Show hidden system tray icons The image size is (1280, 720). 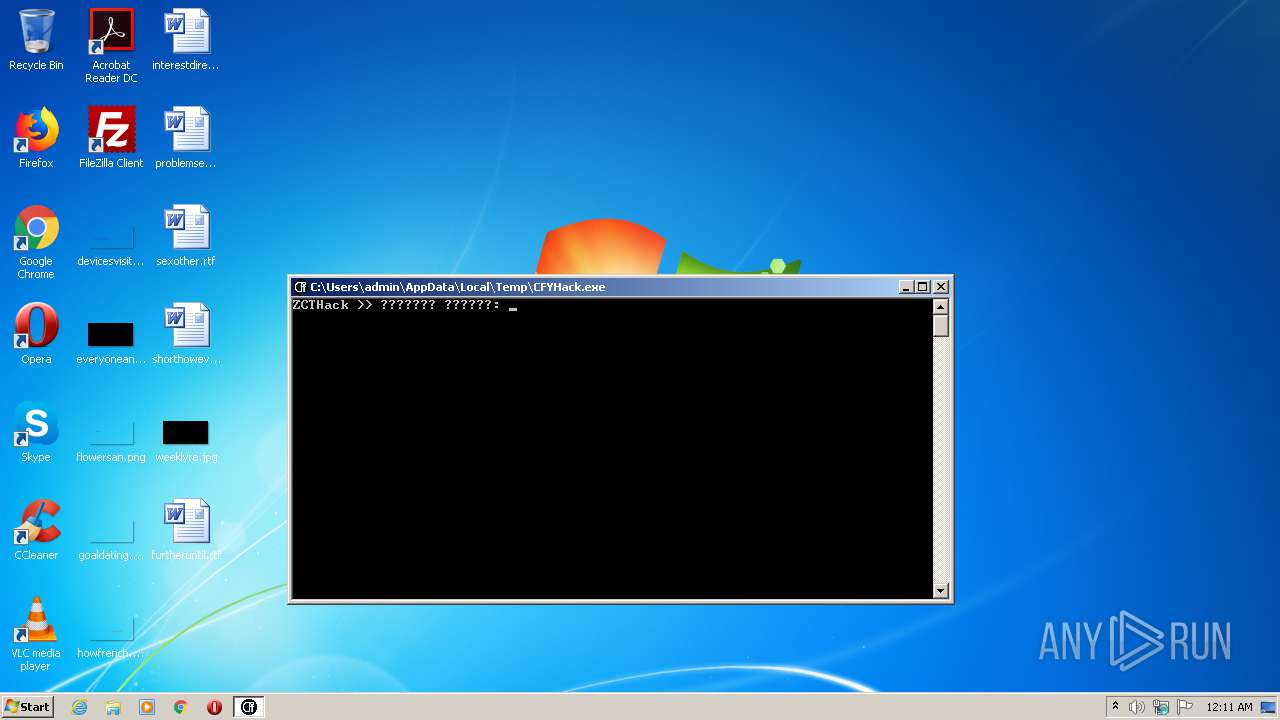tap(1115, 707)
